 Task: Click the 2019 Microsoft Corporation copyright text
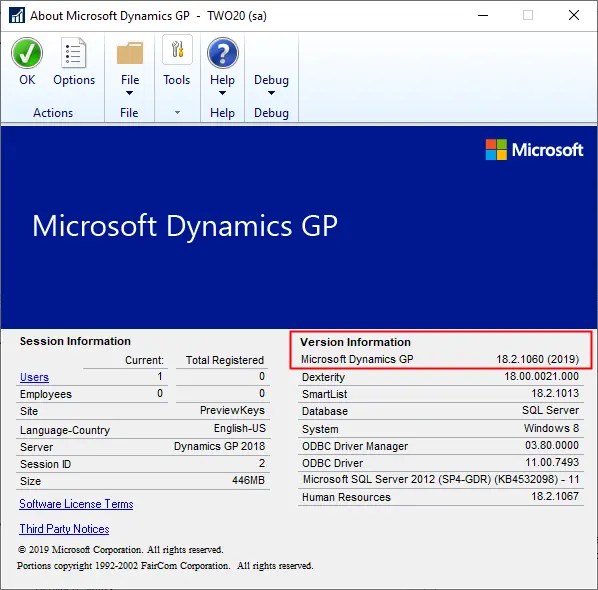pyautogui.click(x=121, y=550)
